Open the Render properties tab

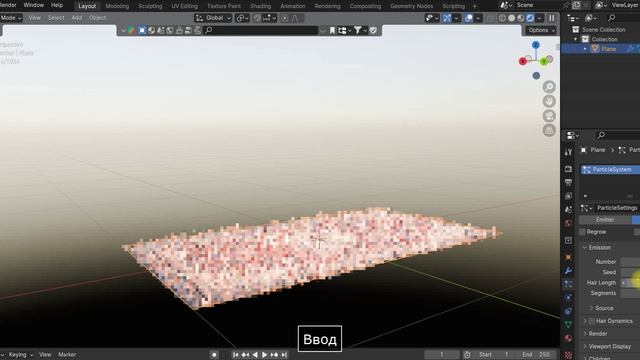(568, 169)
